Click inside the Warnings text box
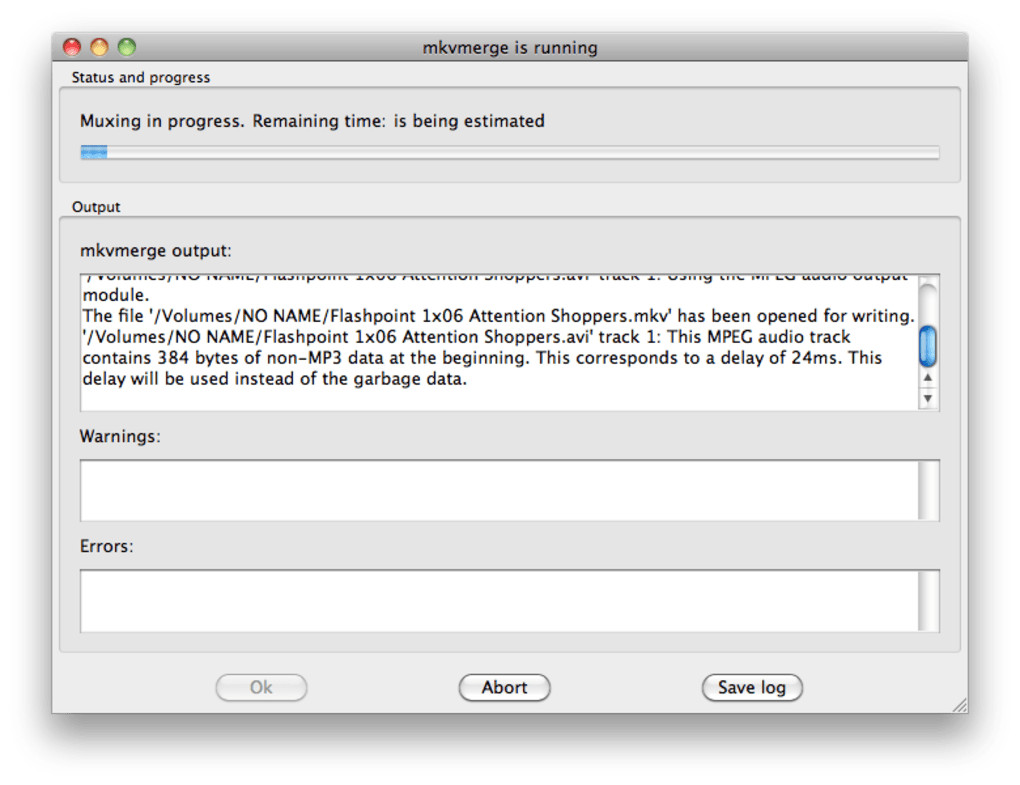This screenshot has height=785, width=1020. pyautogui.click(x=498, y=490)
